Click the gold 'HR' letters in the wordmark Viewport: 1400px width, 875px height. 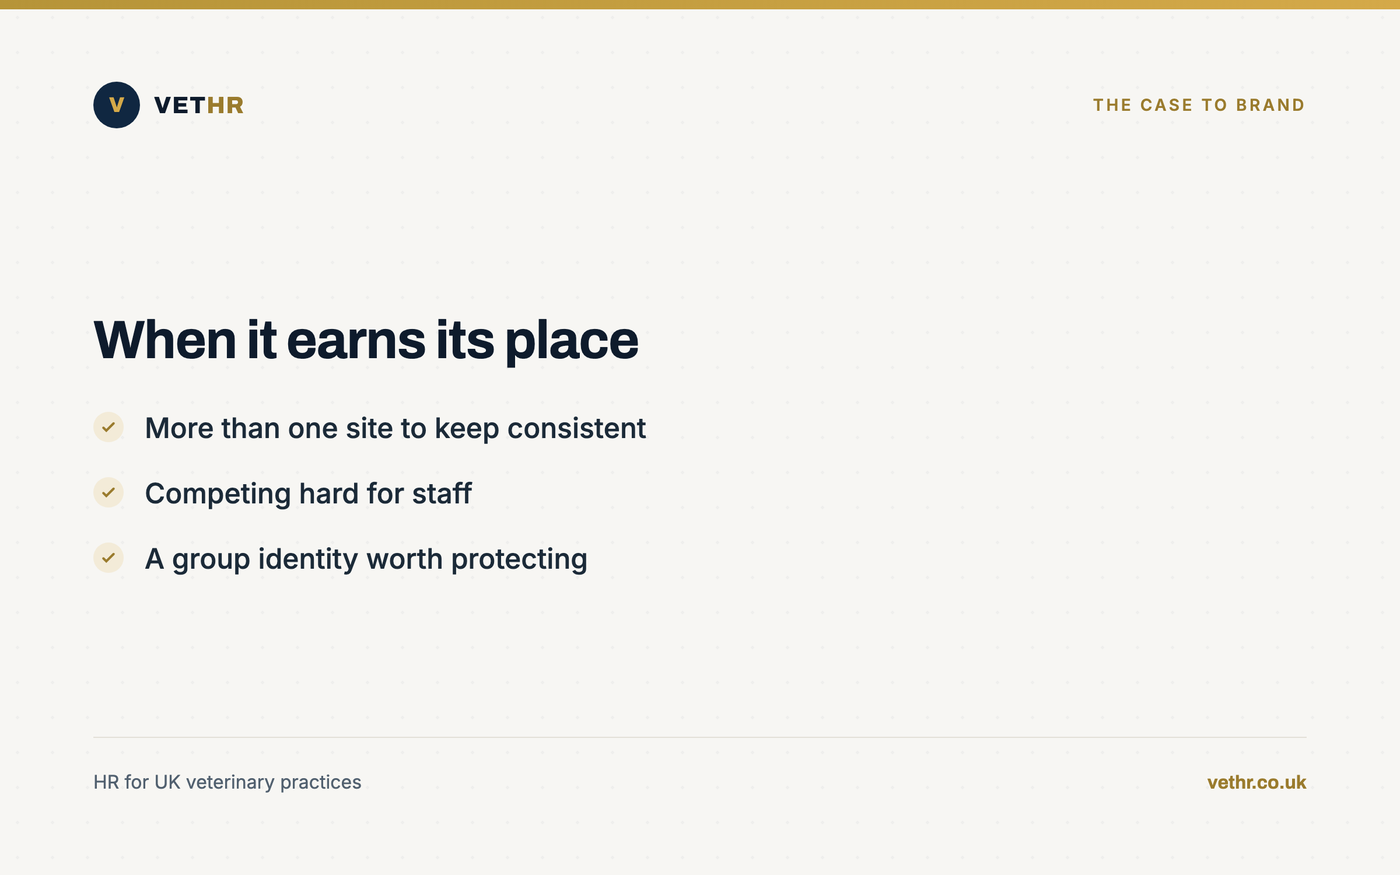pyautogui.click(x=225, y=105)
